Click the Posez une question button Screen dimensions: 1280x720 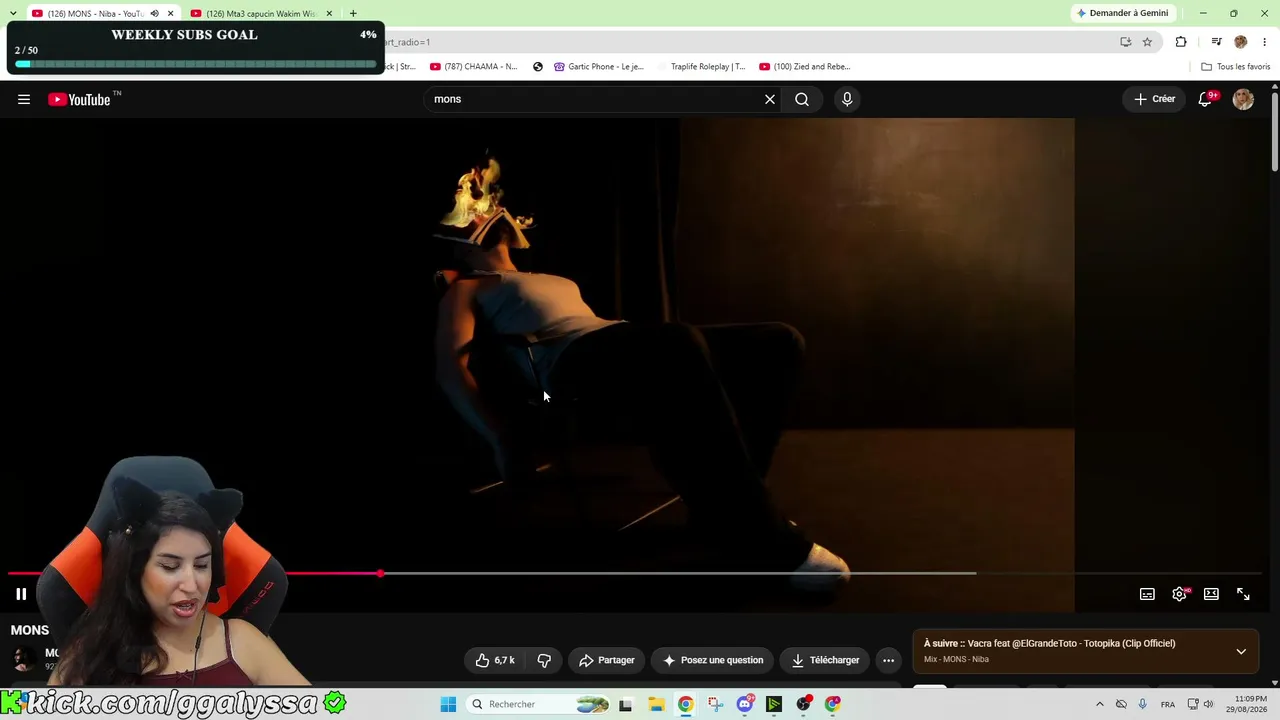(713, 660)
